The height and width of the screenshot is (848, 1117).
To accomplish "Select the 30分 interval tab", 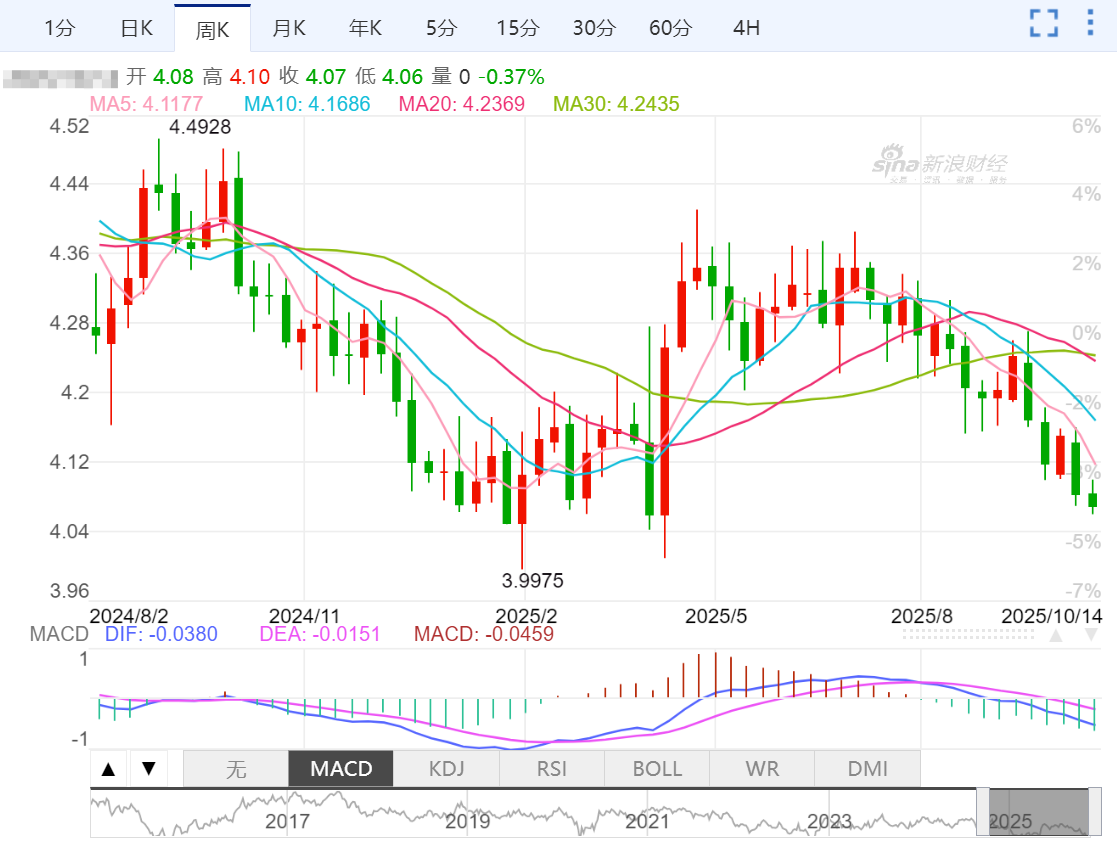I will [x=593, y=28].
